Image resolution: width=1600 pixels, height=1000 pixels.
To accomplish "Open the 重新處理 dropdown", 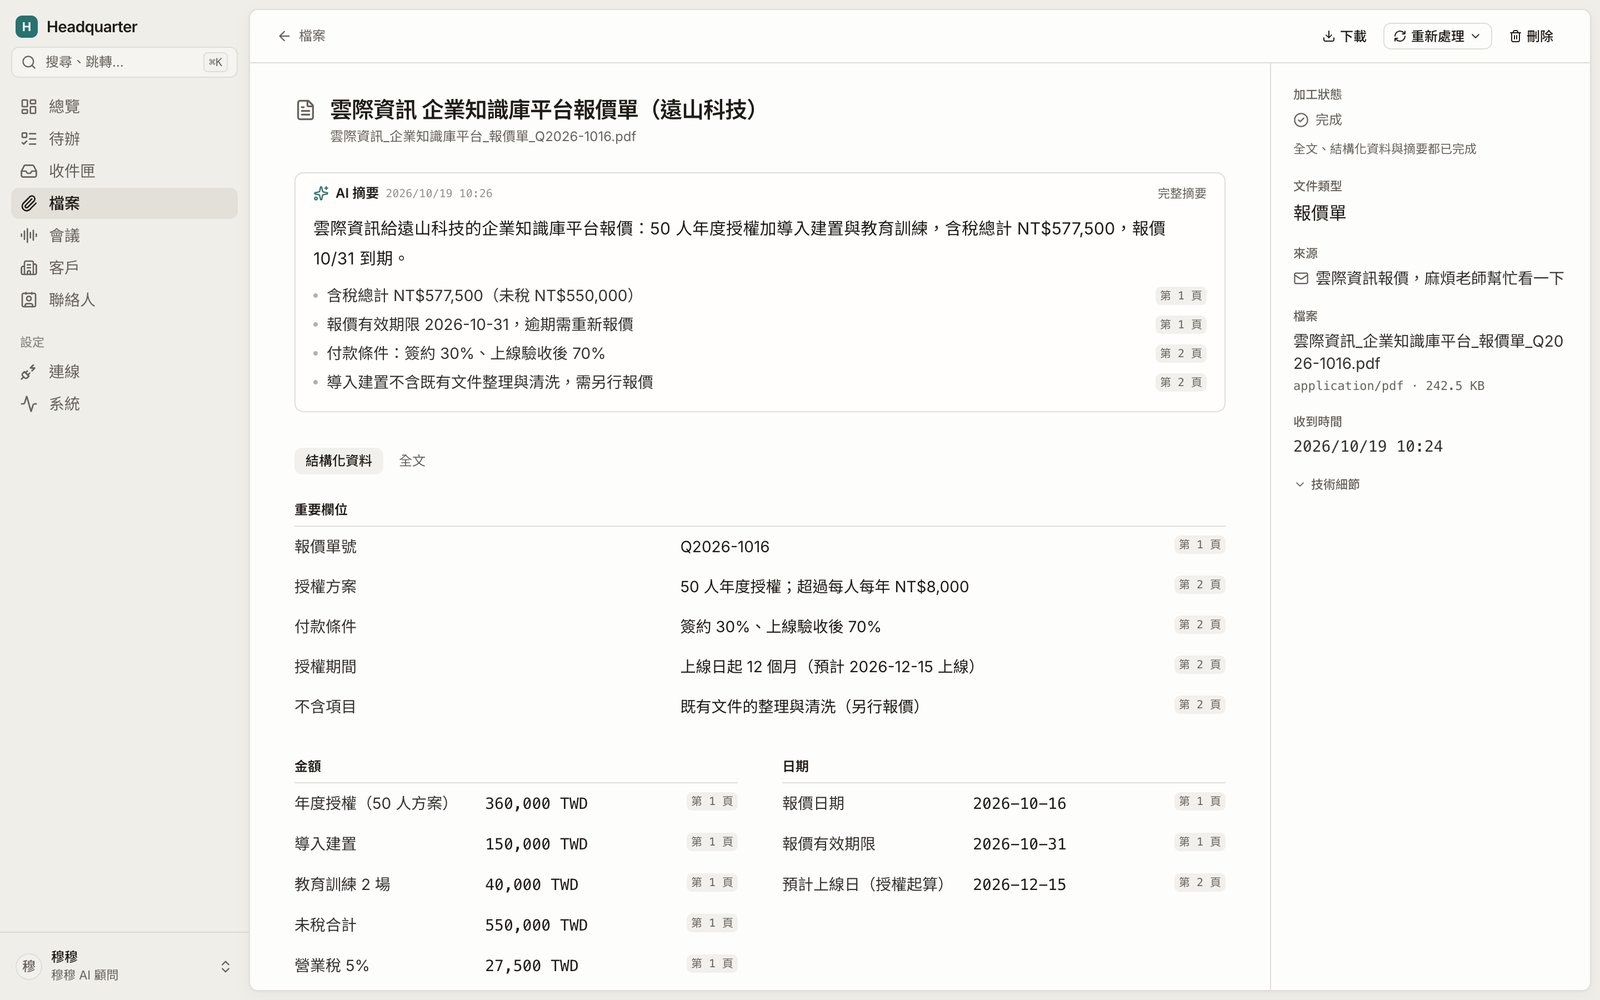I will pos(1437,36).
